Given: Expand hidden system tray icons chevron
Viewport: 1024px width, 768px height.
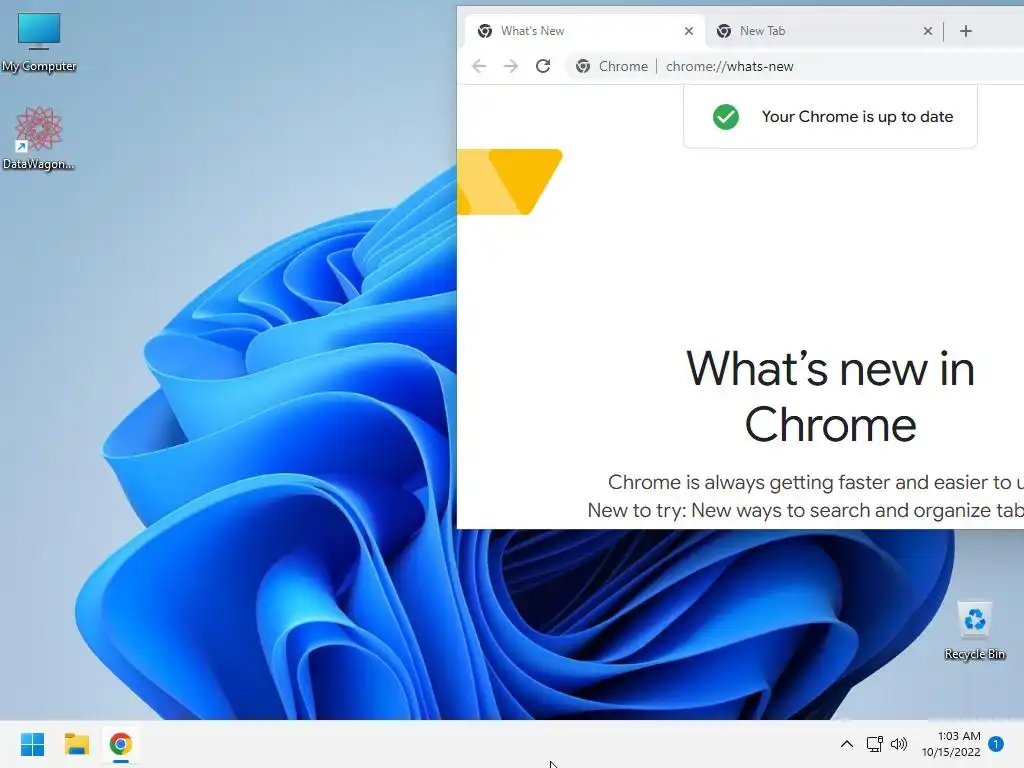Looking at the screenshot, I should [x=846, y=744].
